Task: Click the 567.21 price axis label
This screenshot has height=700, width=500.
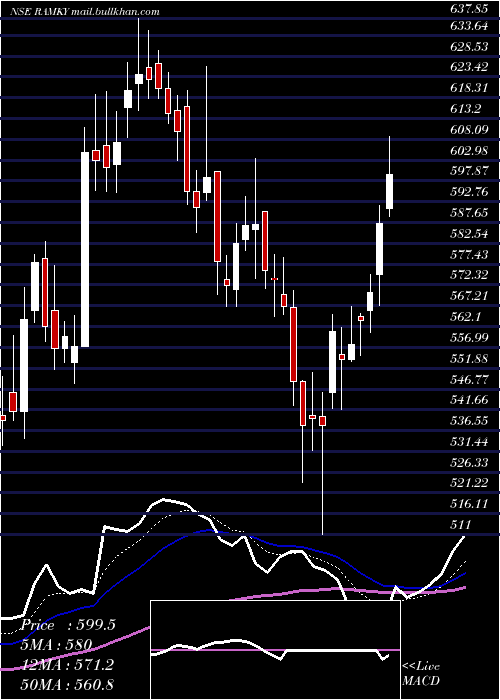Action: click(469, 296)
